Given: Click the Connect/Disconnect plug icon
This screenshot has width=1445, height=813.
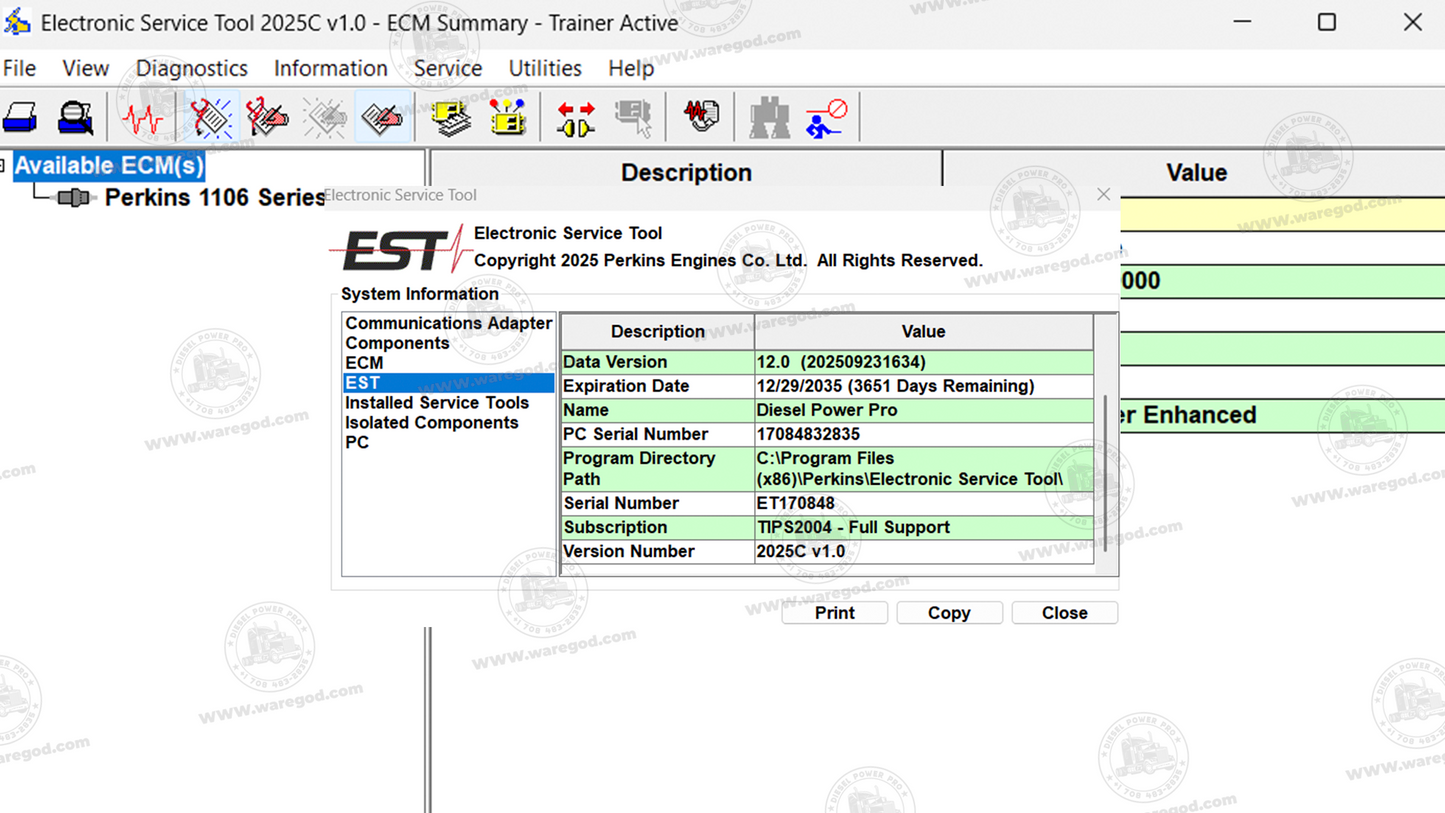Looking at the screenshot, I should pyautogui.click(x=576, y=118).
